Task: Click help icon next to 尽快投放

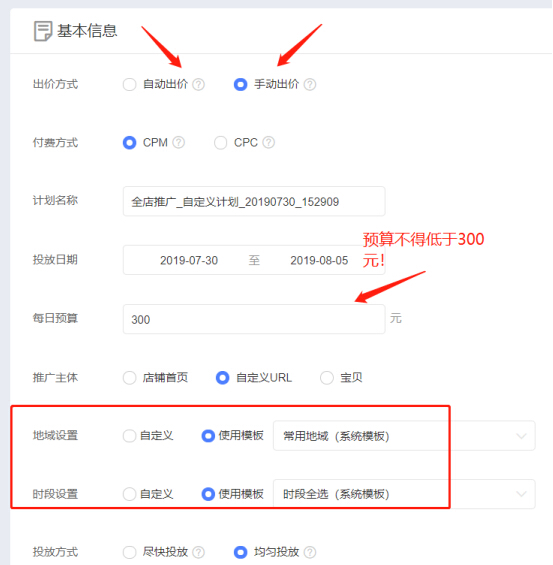Action: point(199,552)
